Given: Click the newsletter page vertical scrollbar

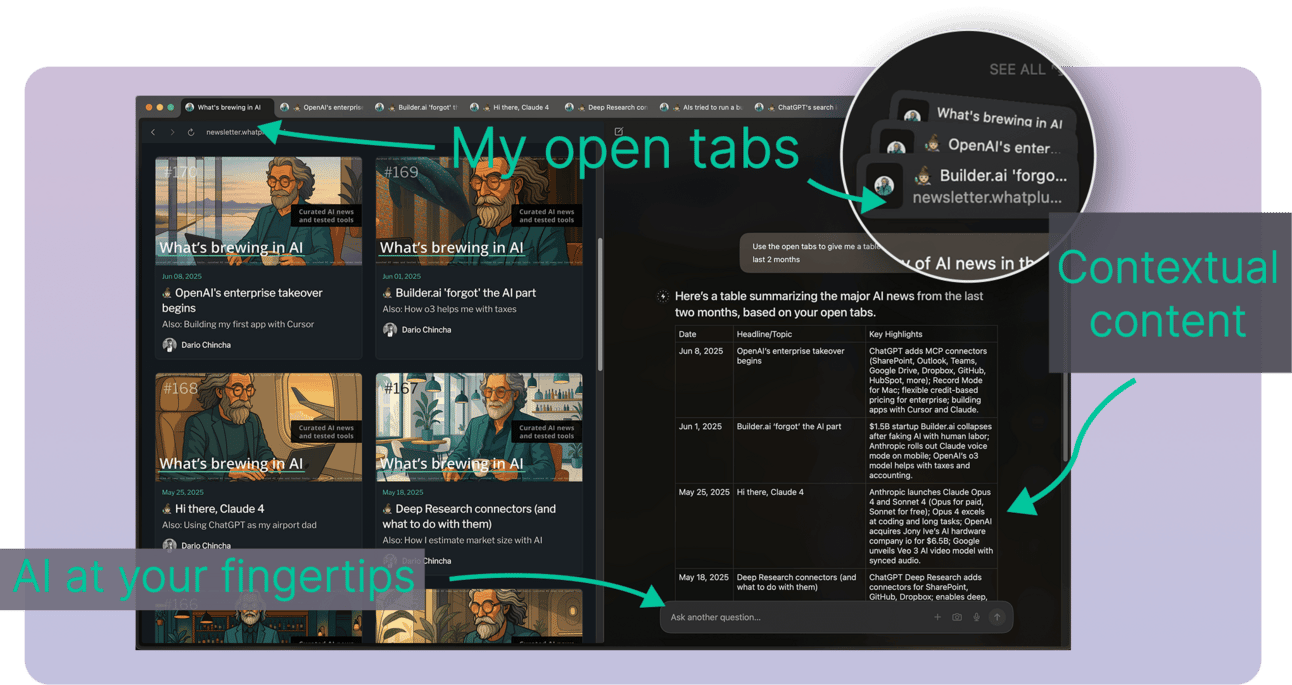Looking at the screenshot, I should (599, 305).
